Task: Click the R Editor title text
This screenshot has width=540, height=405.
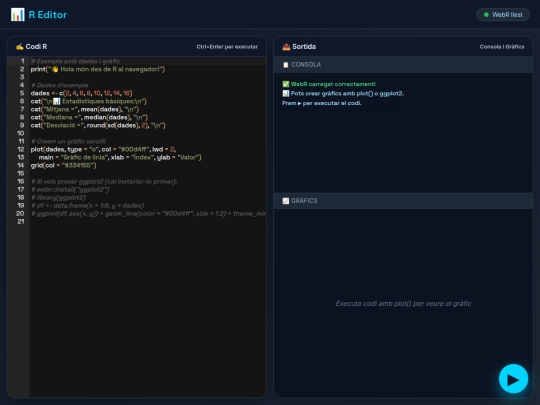Action: click(x=48, y=15)
